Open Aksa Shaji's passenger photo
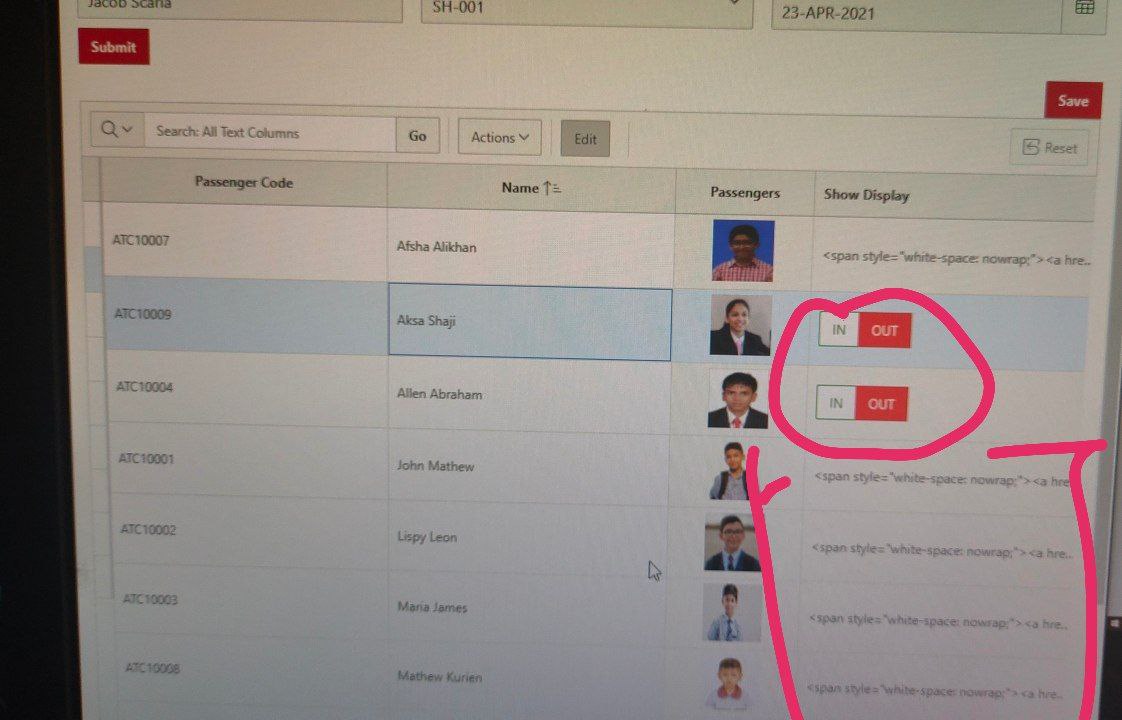 741,326
